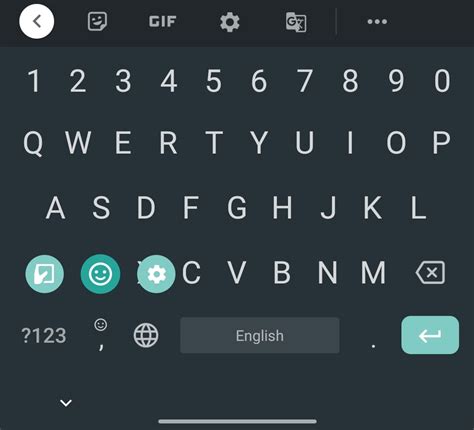Select the emoji smiley popup bubble
The height and width of the screenshot is (430, 474).
pos(100,274)
